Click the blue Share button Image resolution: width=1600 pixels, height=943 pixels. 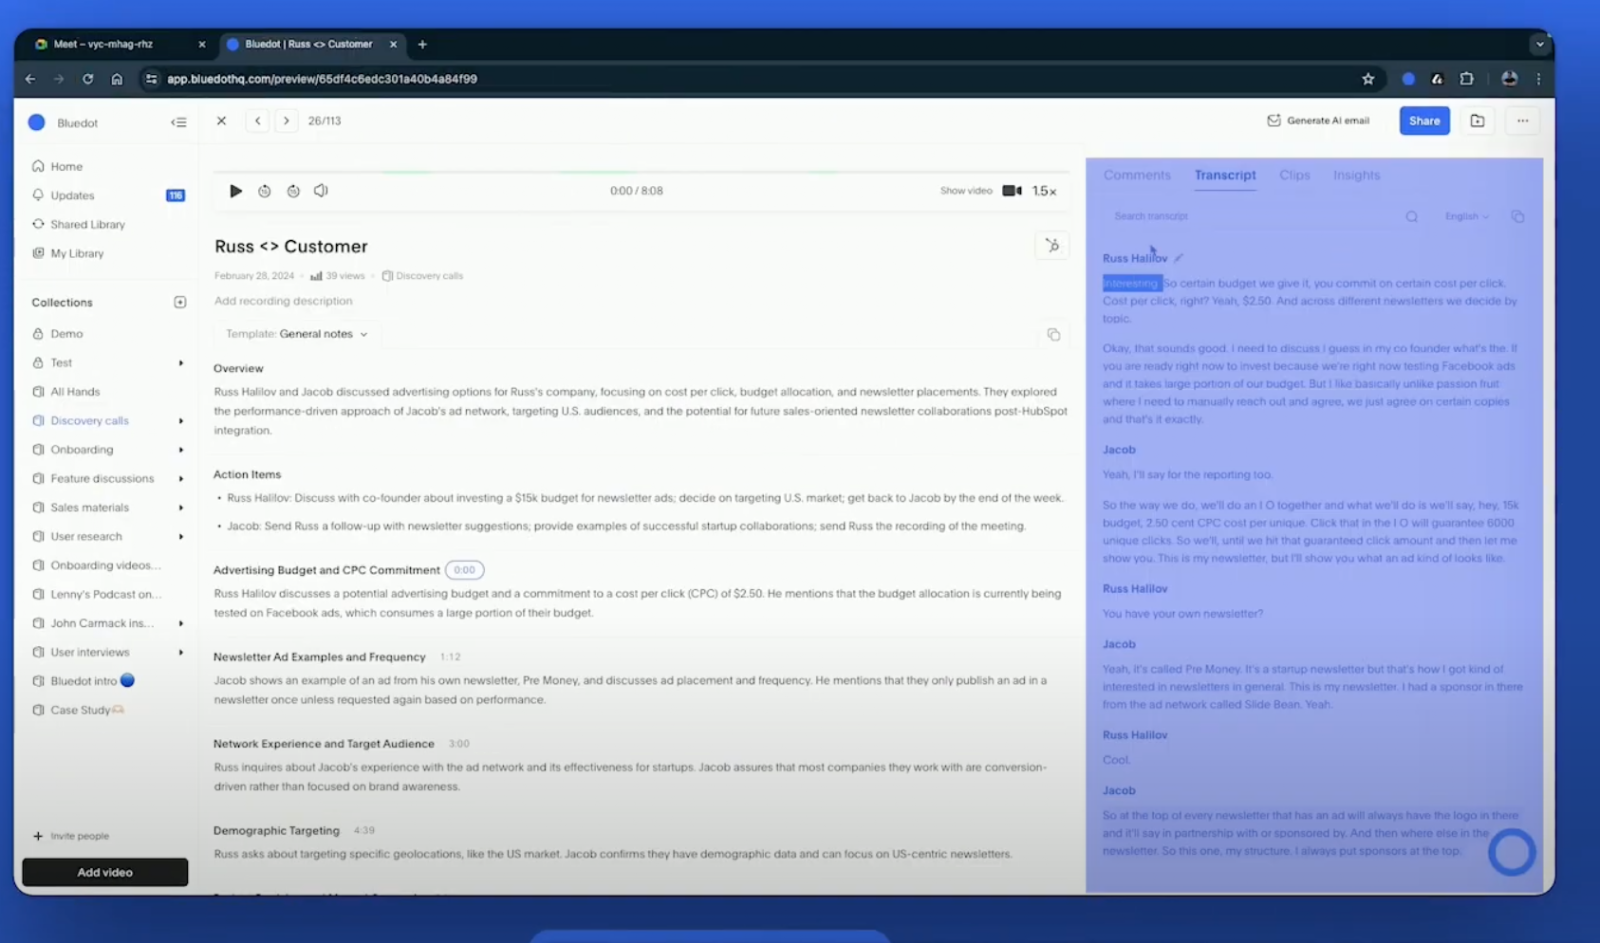1424,121
